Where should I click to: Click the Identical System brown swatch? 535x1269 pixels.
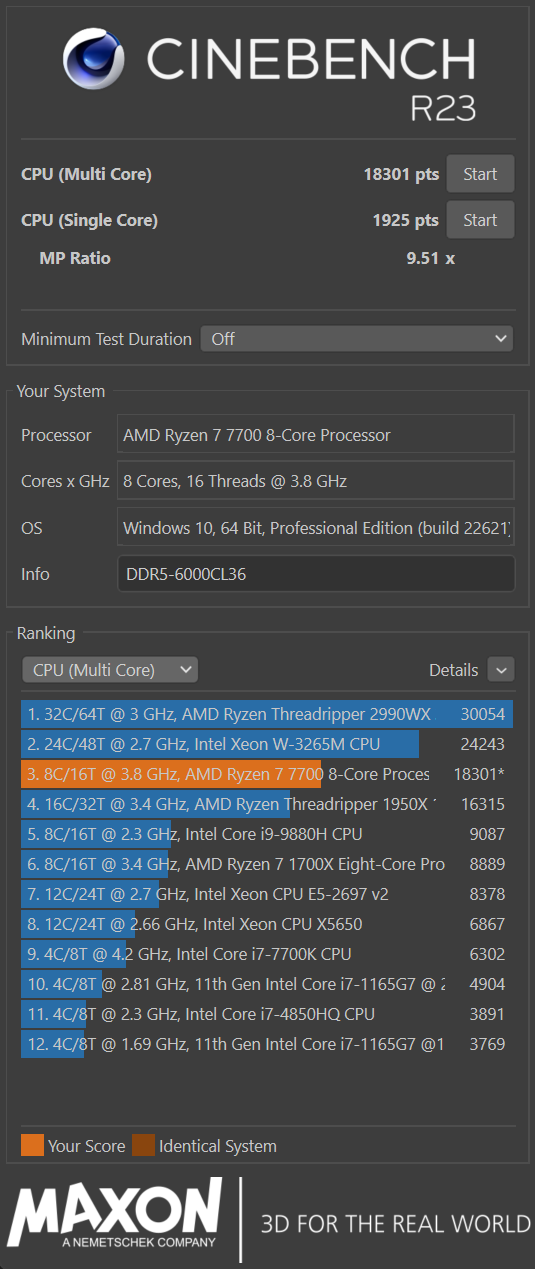[143, 1145]
